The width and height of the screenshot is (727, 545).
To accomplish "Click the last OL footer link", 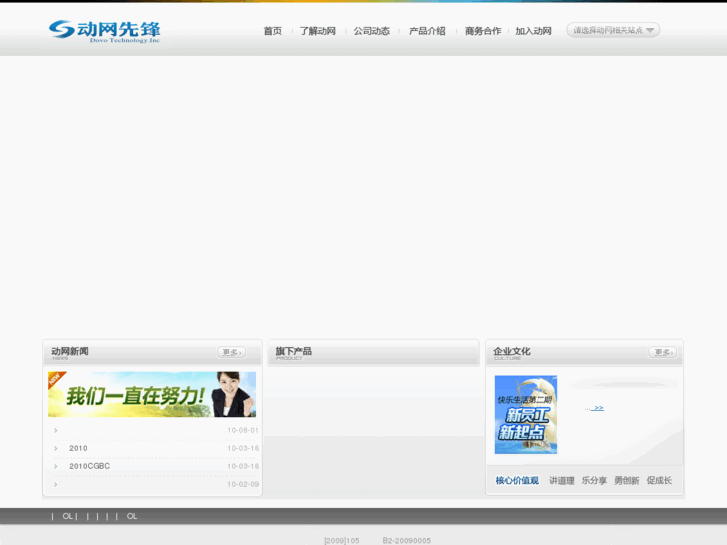I will [x=132, y=516].
